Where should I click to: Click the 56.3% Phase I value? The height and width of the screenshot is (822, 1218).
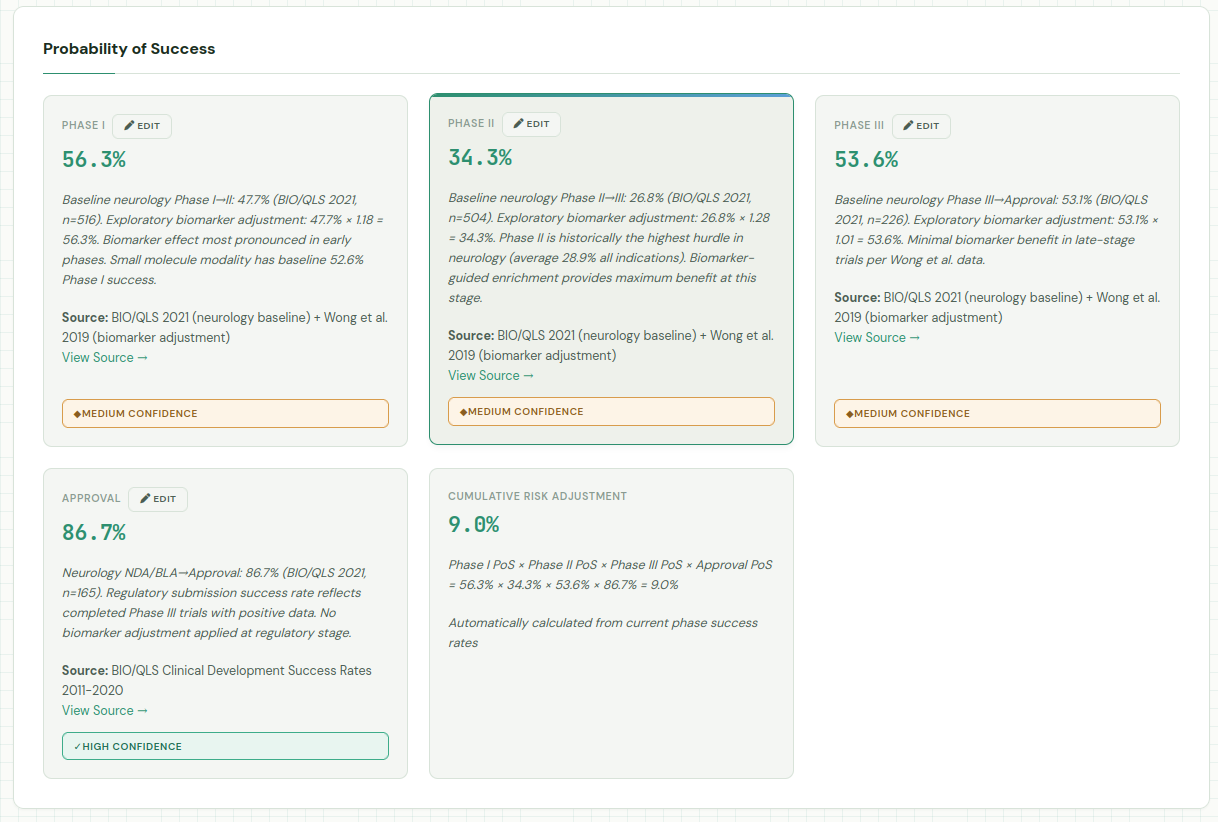(94, 160)
